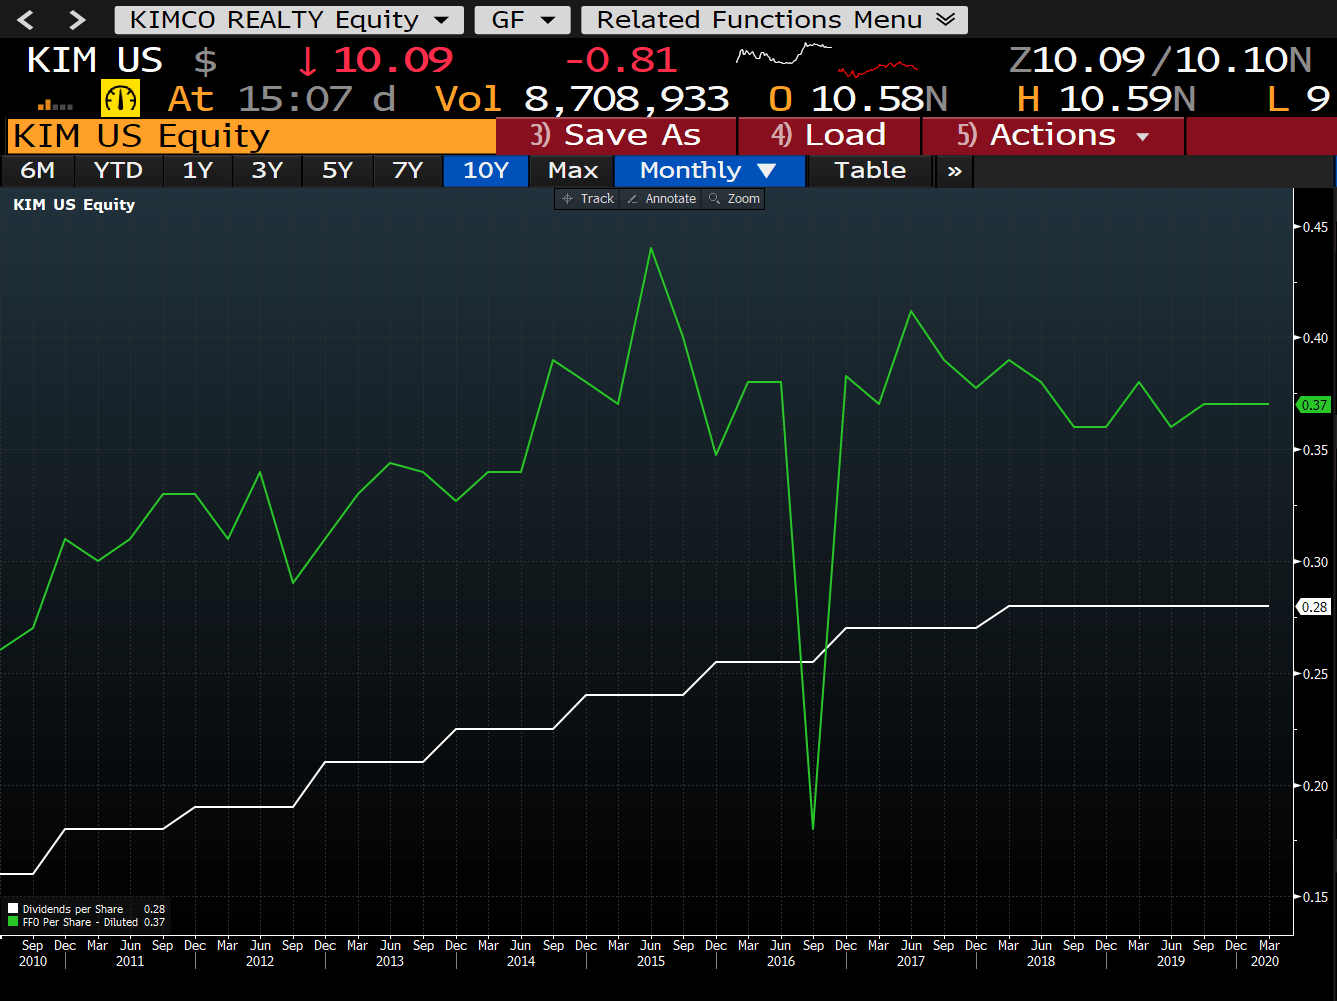Click the white 0.28 value tag

click(x=1314, y=607)
